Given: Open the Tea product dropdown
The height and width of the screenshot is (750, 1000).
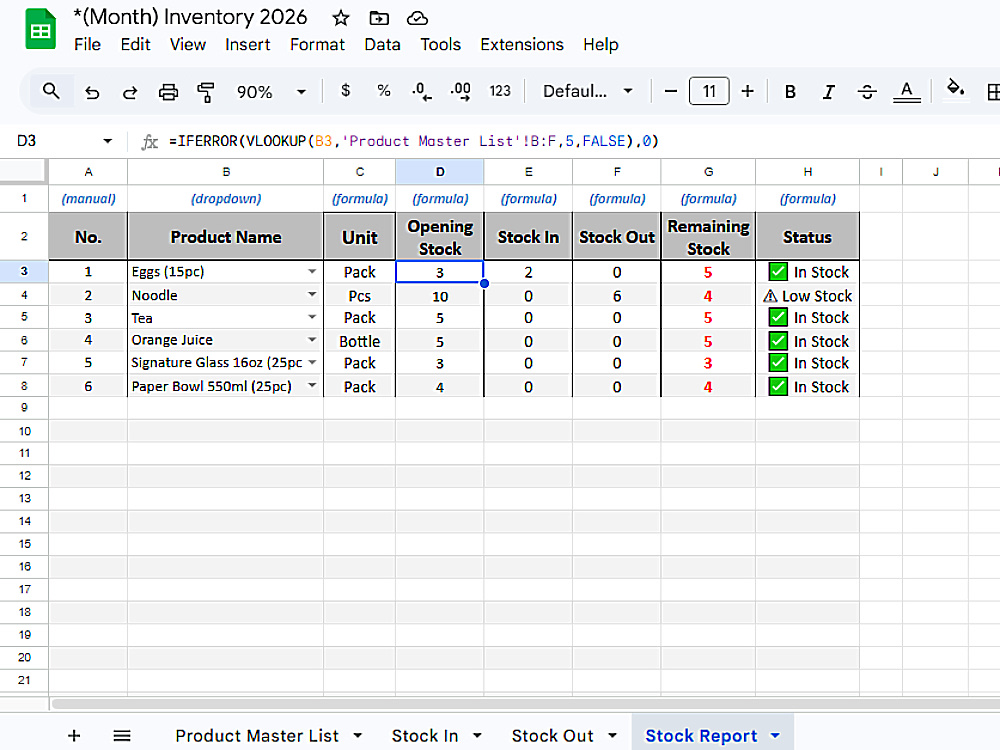Looking at the screenshot, I should (x=312, y=317).
